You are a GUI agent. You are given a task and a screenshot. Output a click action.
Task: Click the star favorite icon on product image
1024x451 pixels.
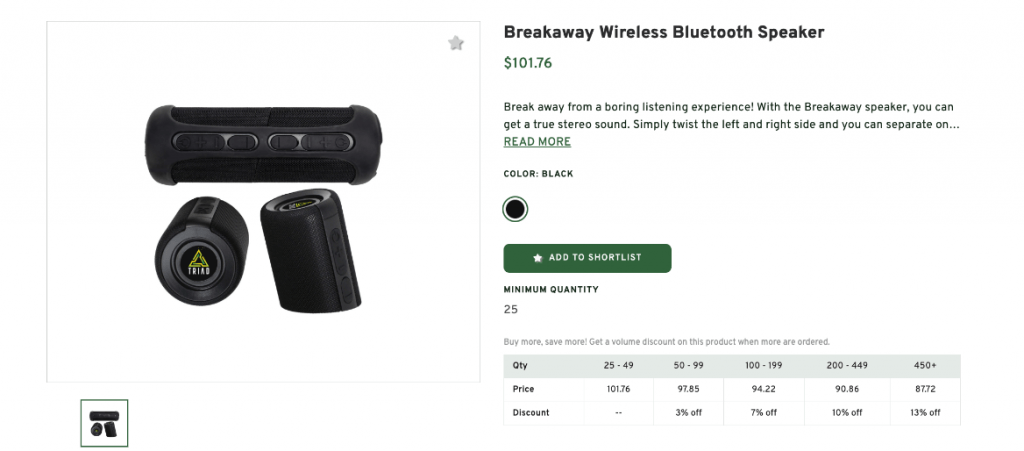456,43
